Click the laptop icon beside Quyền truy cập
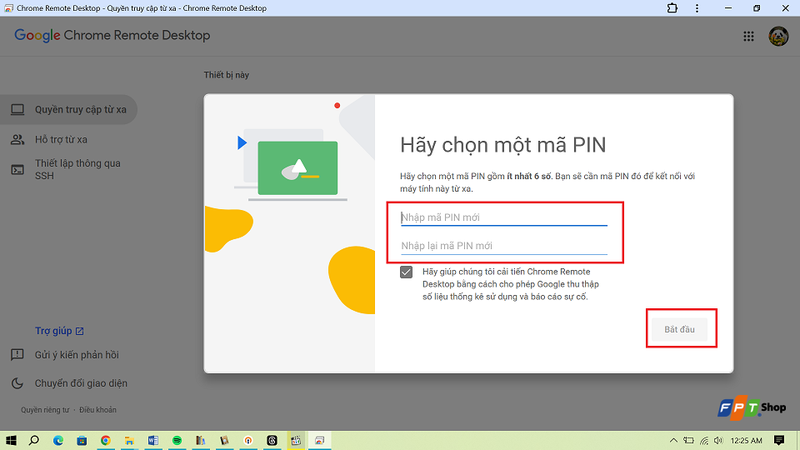 pyautogui.click(x=17, y=110)
